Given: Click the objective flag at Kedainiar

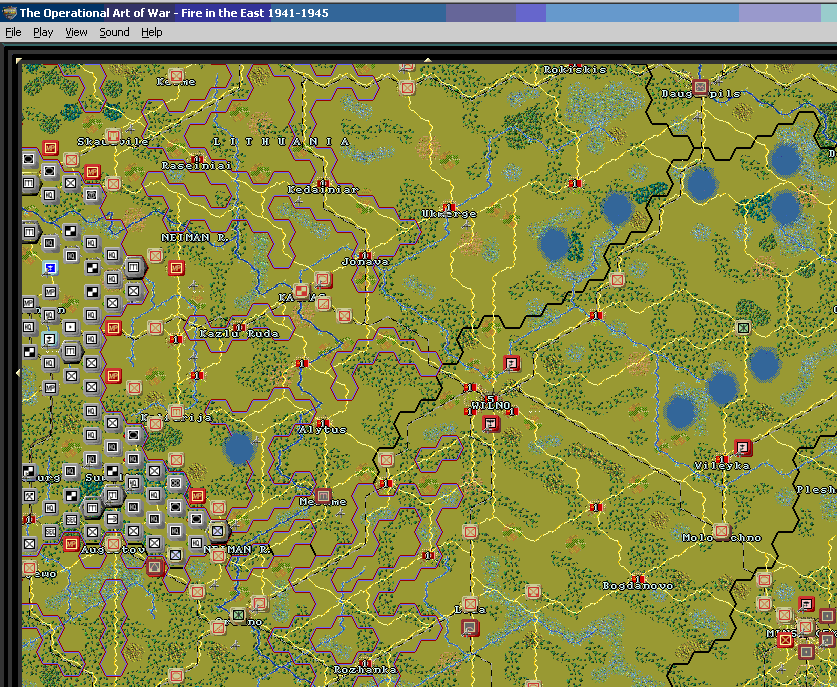Looking at the screenshot, I should [322, 183].
